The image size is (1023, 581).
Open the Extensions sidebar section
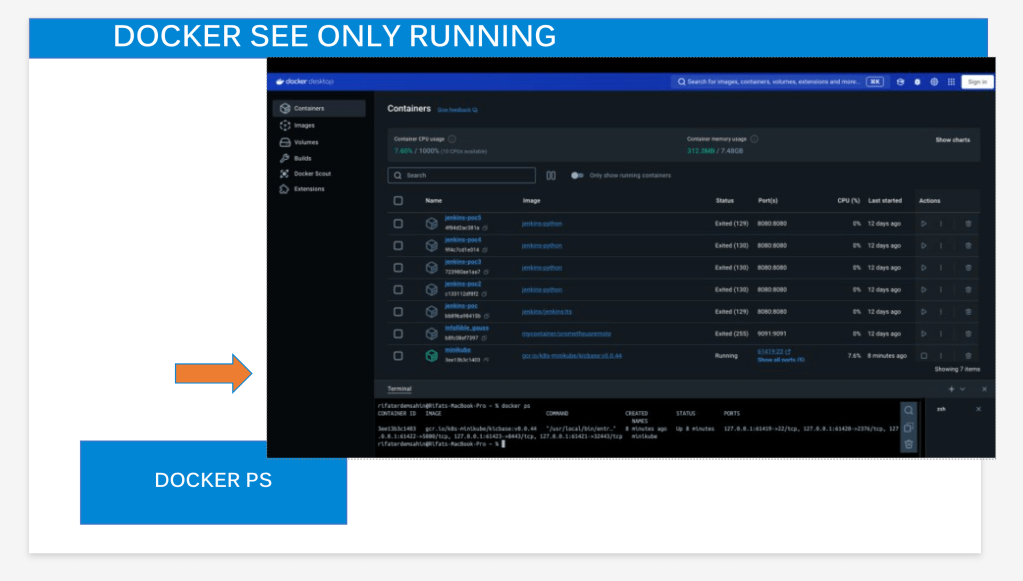point(302,189)
